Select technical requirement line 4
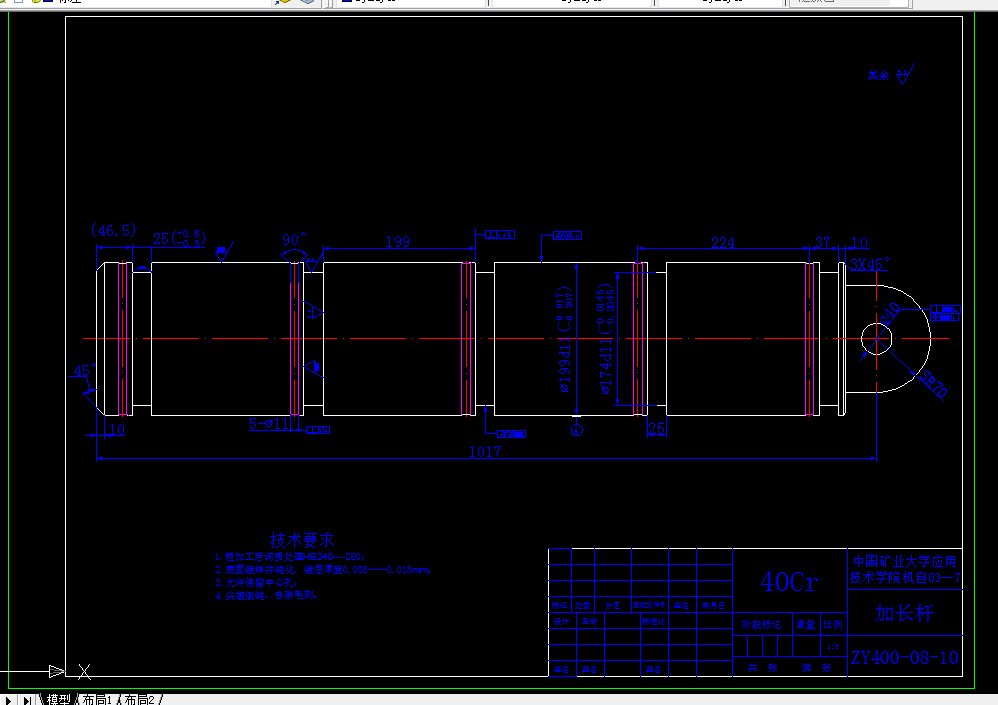 coord(266,595)
